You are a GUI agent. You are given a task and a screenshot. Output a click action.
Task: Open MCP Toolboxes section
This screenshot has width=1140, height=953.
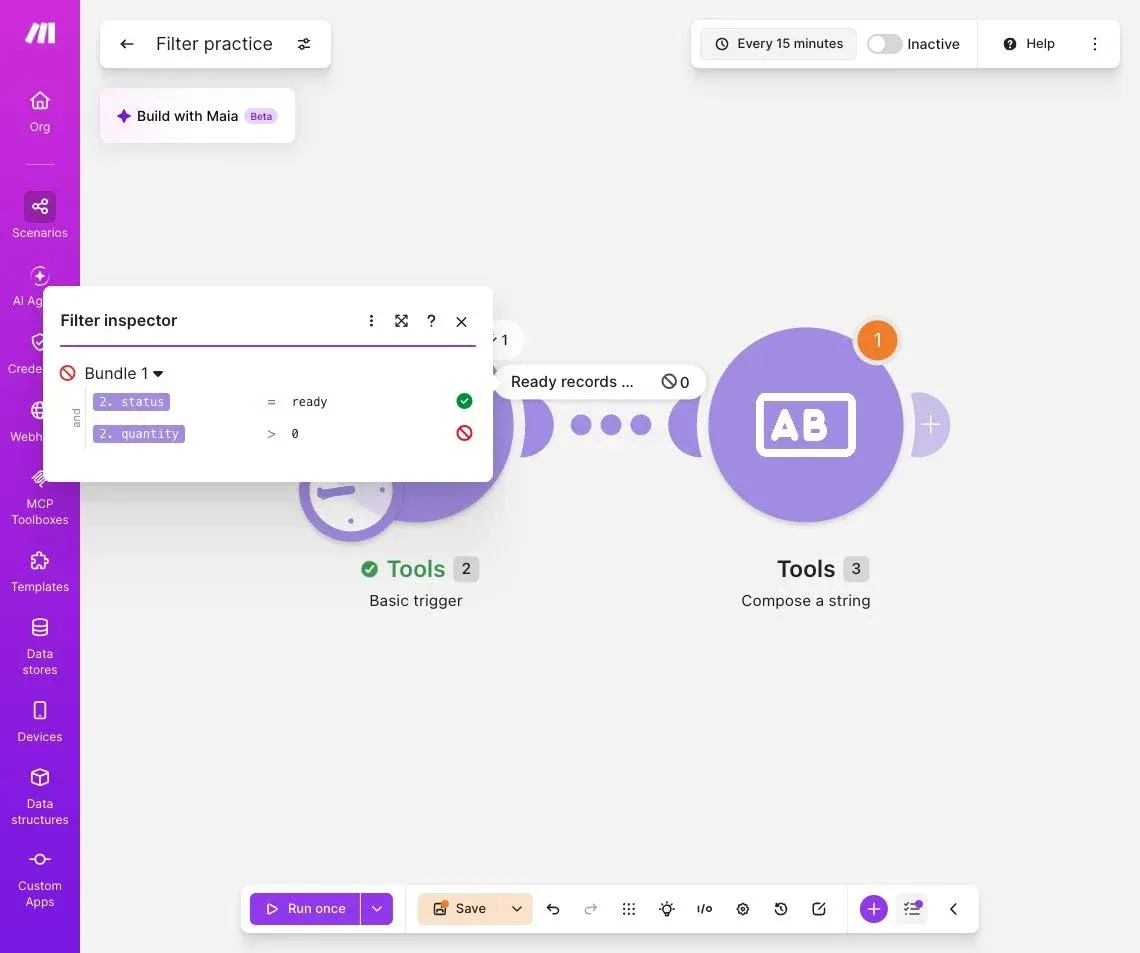pos(40,498)
